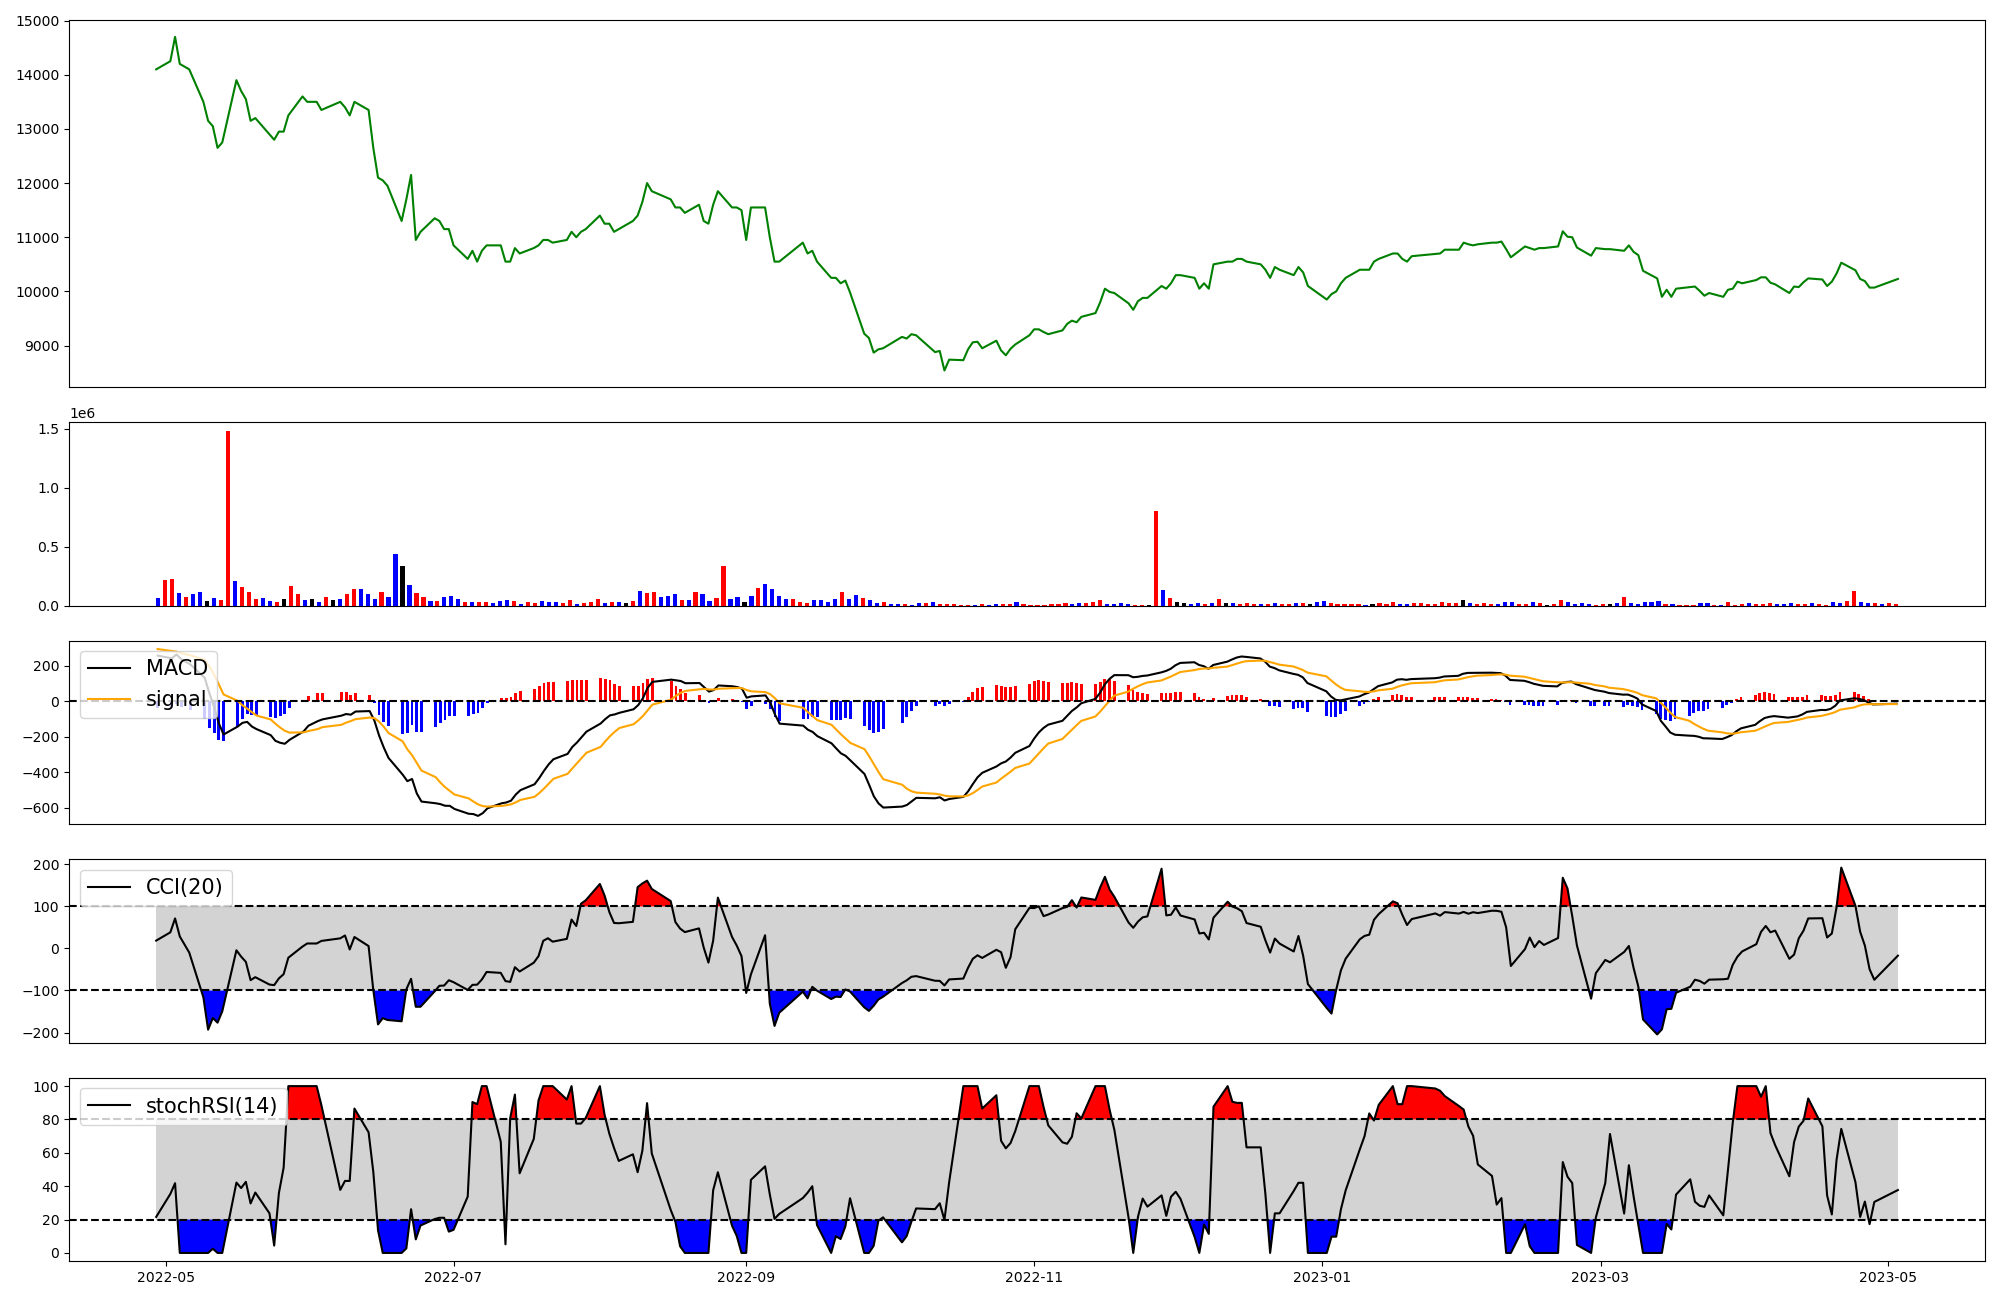This screenshot has height=1300, width=2000.
Task: Click the MACD legend label
Action: (x=176, y=668)
